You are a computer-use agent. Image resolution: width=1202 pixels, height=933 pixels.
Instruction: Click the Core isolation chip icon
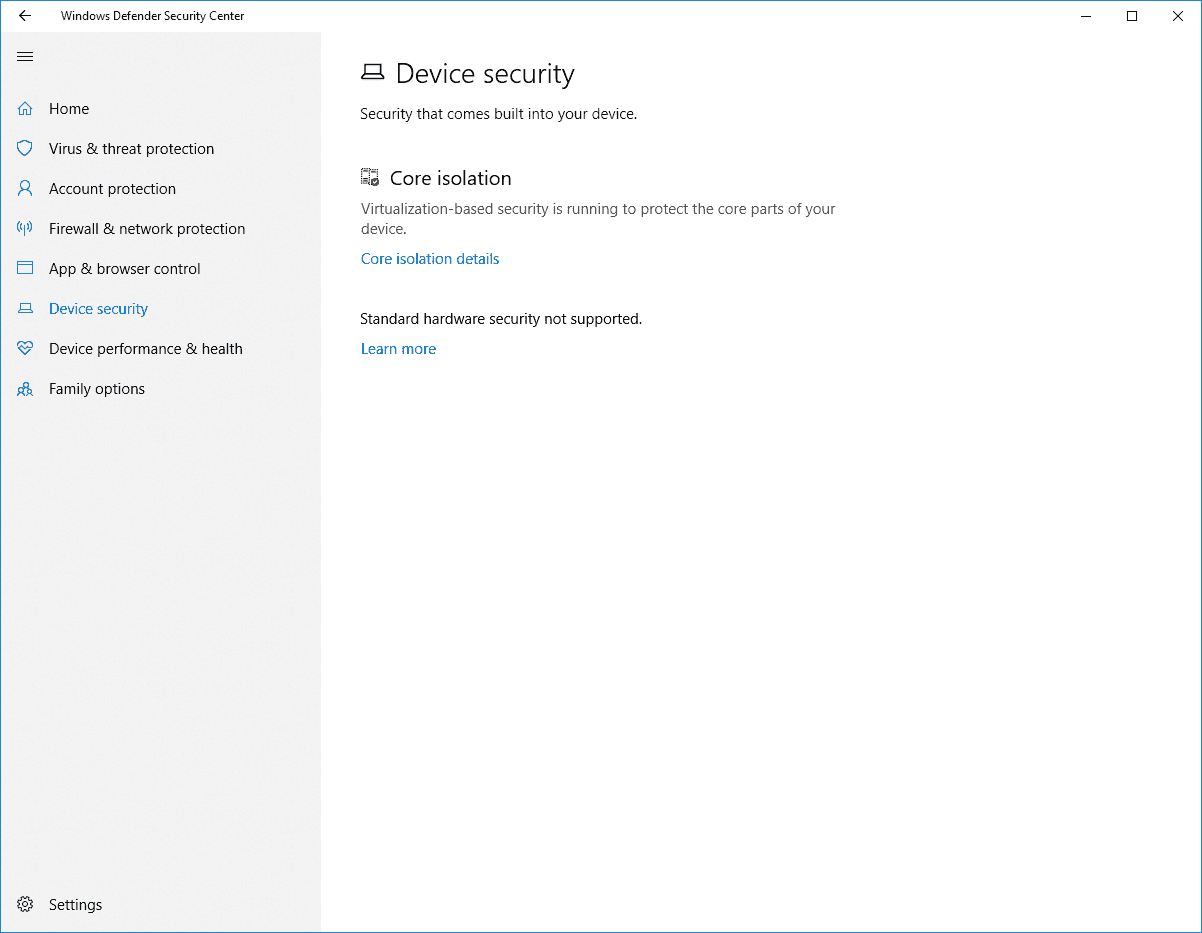tap(370, 177)
